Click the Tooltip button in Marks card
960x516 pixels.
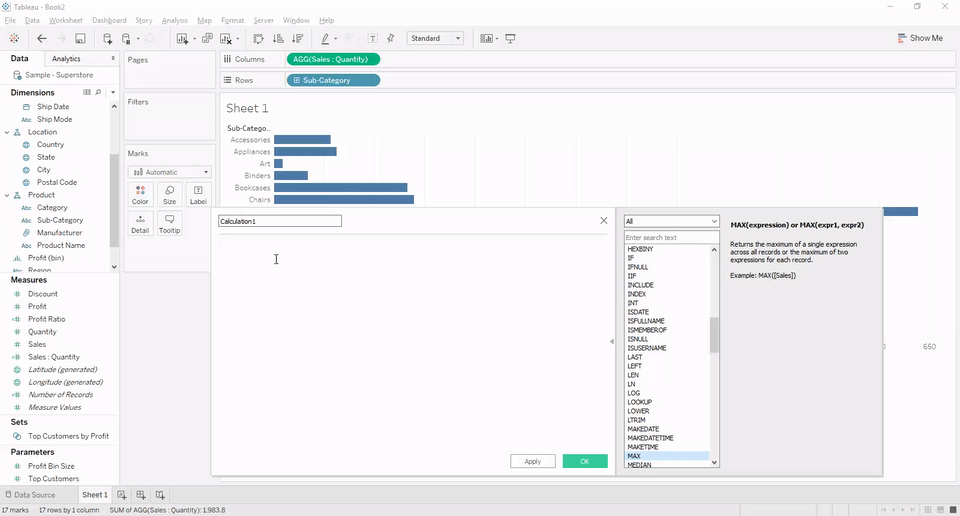(x=169, y=223)
